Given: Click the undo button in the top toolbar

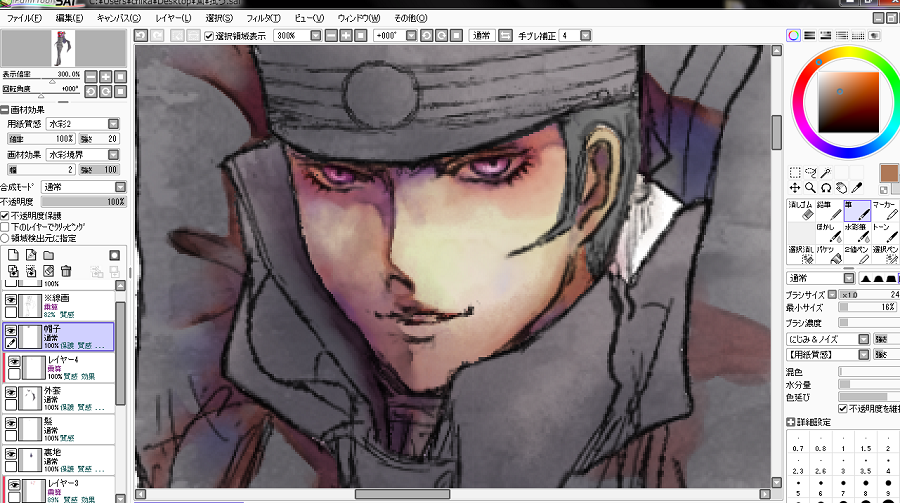Looking at the screenshot, I should pos(141,36).
